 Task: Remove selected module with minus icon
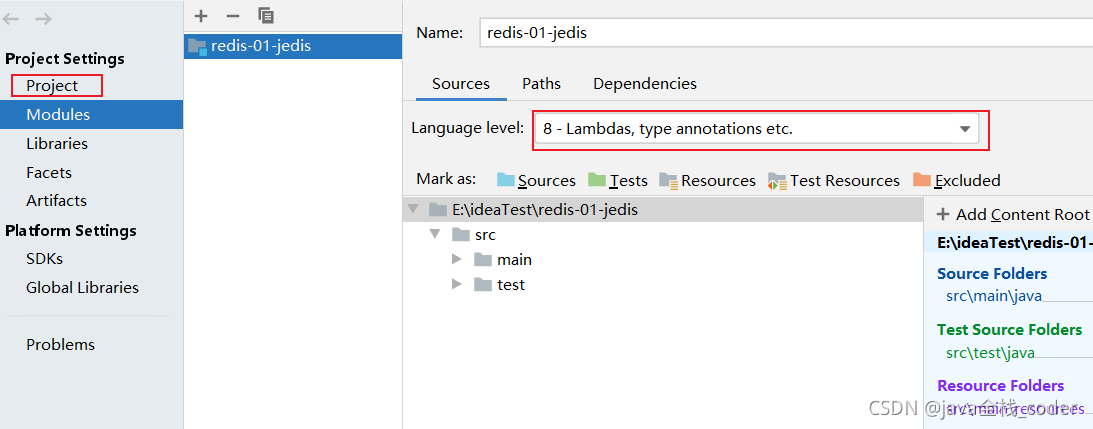click(233, 15)
